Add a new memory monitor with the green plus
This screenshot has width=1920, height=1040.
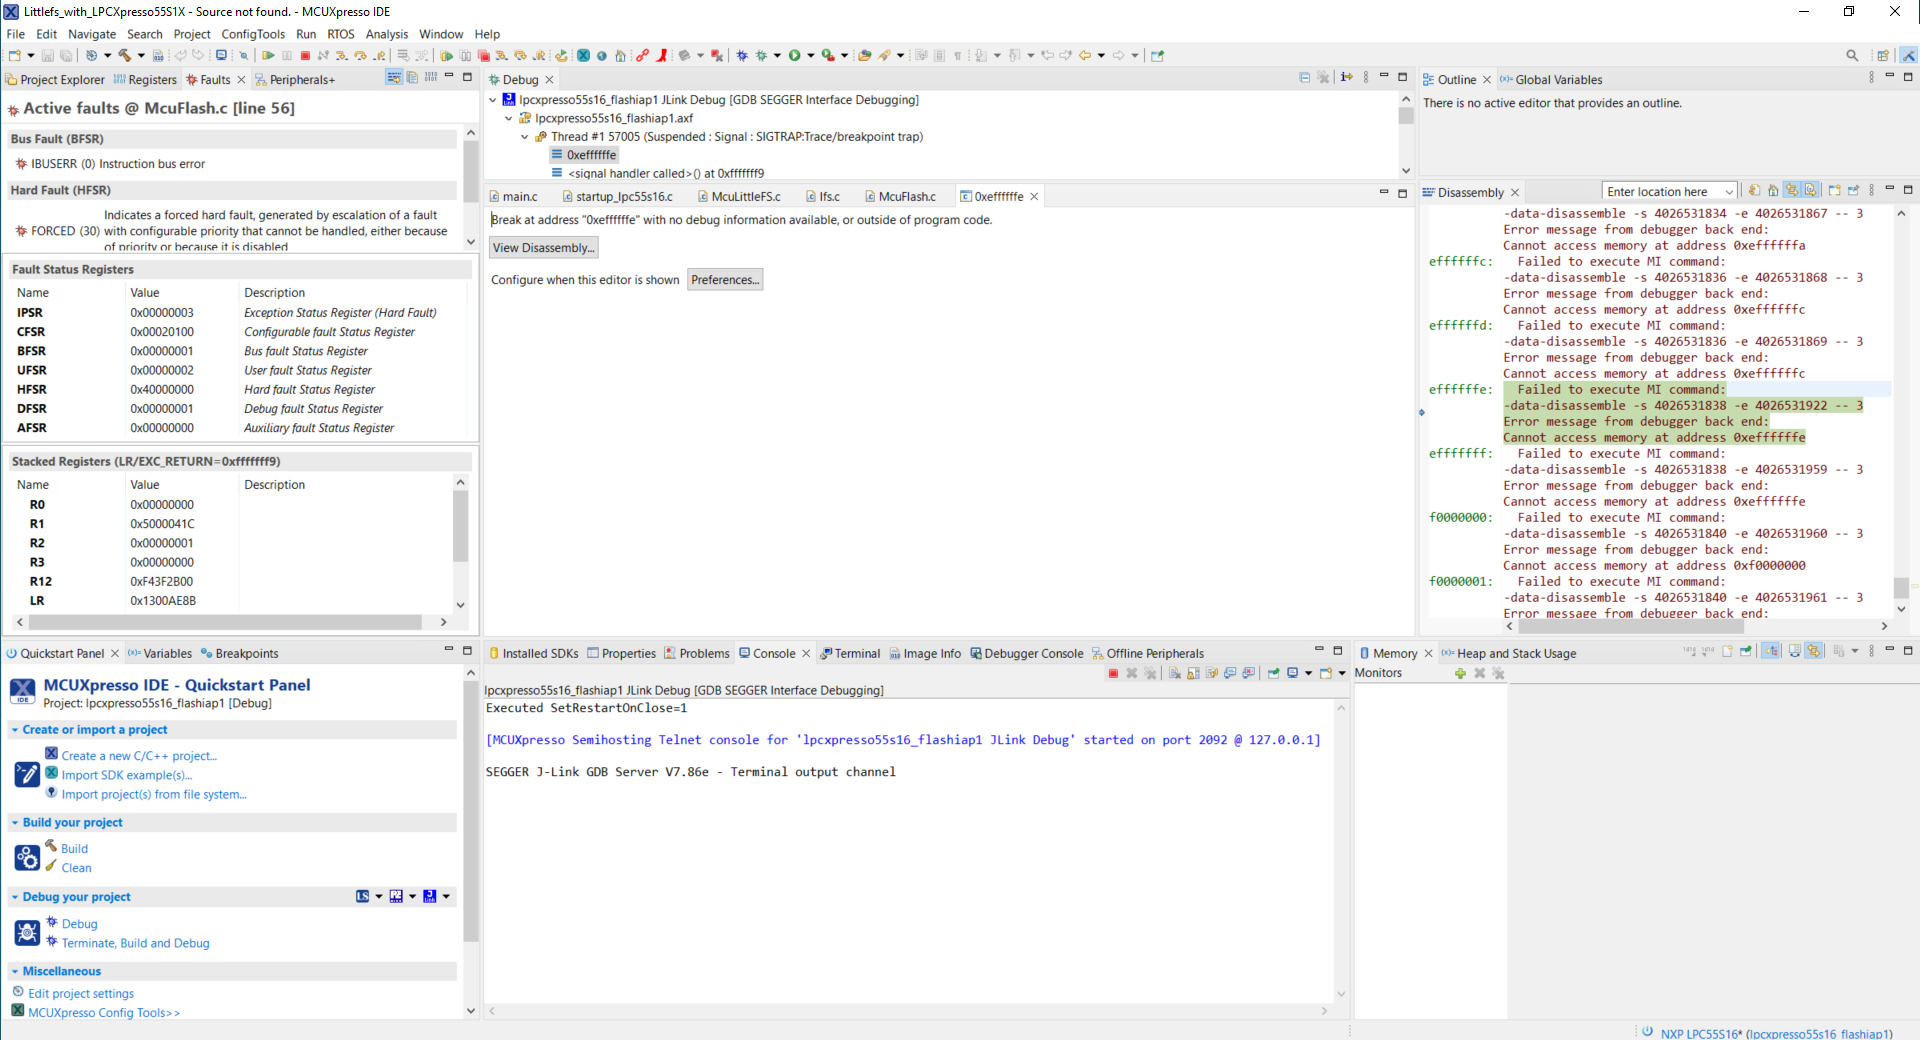(1460, 673)
